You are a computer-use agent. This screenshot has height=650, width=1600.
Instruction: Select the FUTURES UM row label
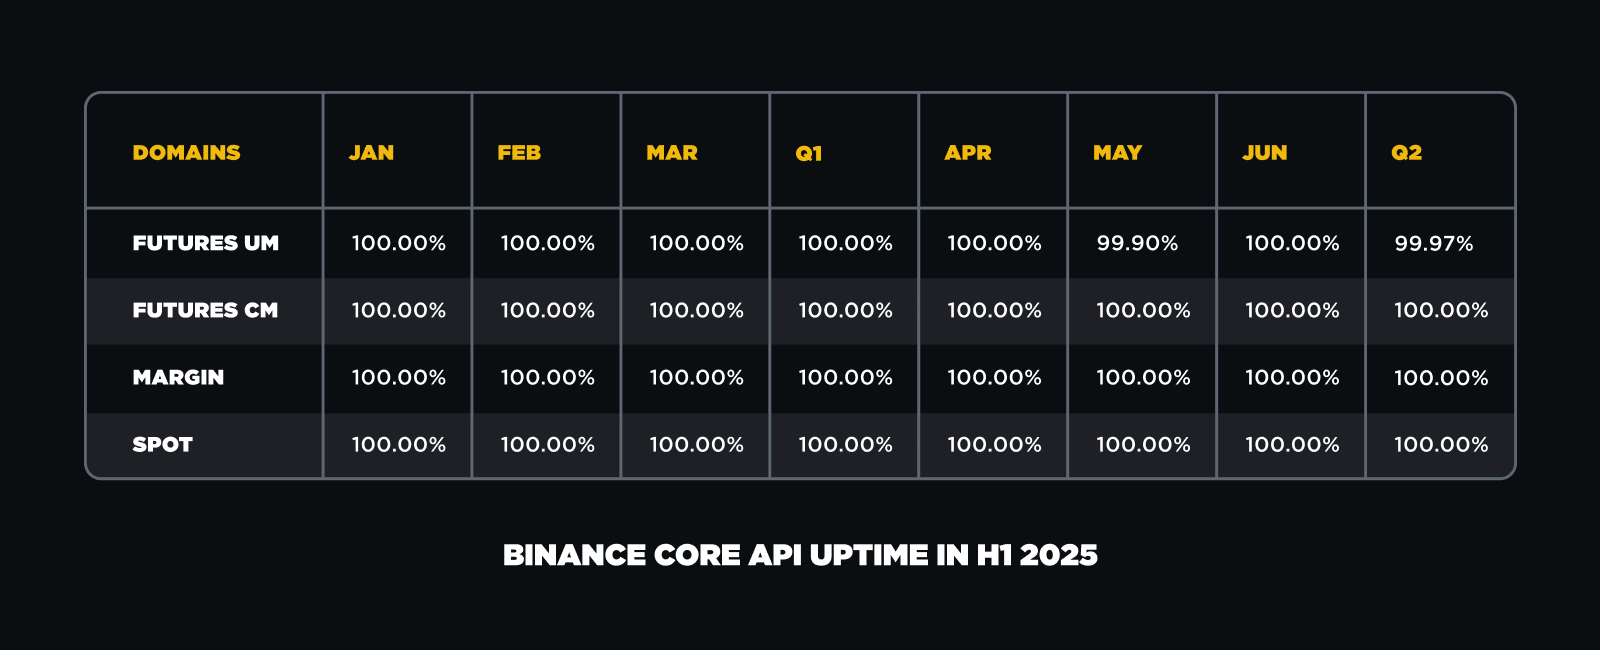[205, 243]
